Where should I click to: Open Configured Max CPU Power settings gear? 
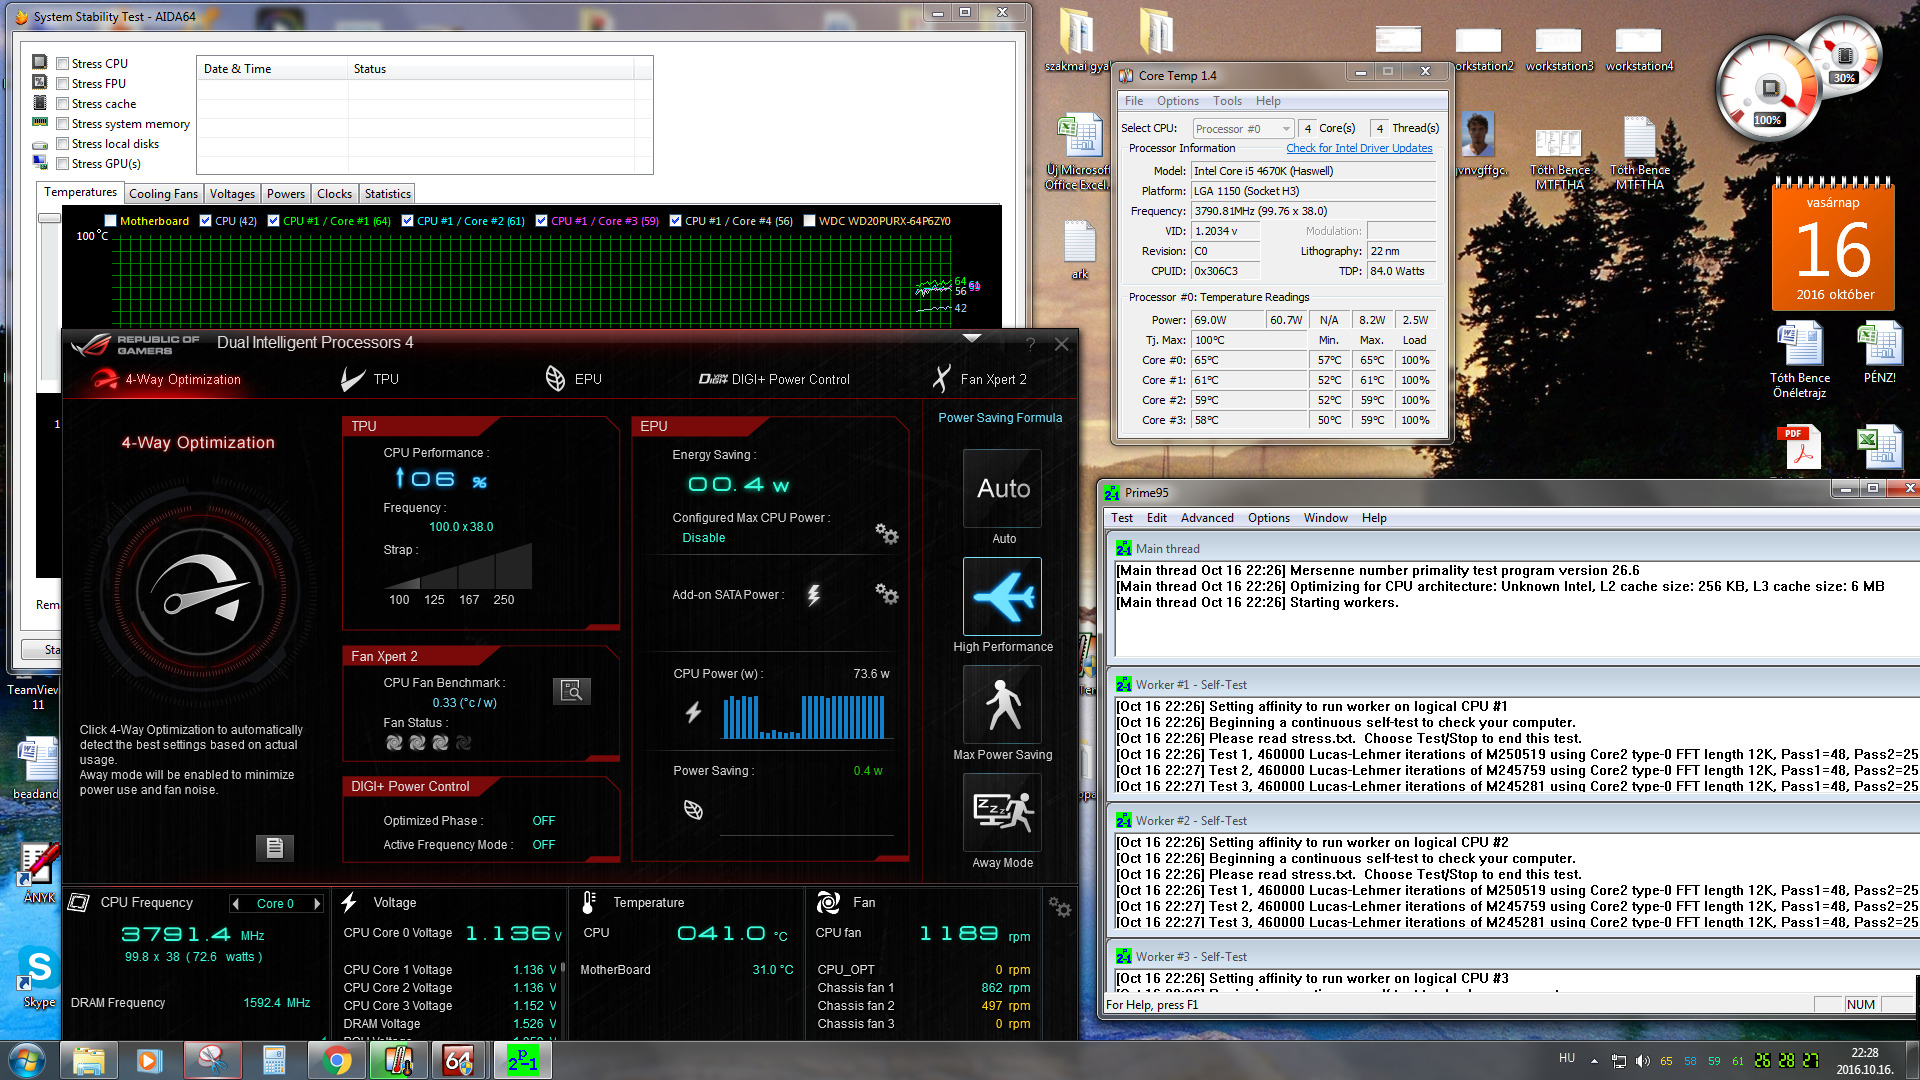[x=886, y=533]
